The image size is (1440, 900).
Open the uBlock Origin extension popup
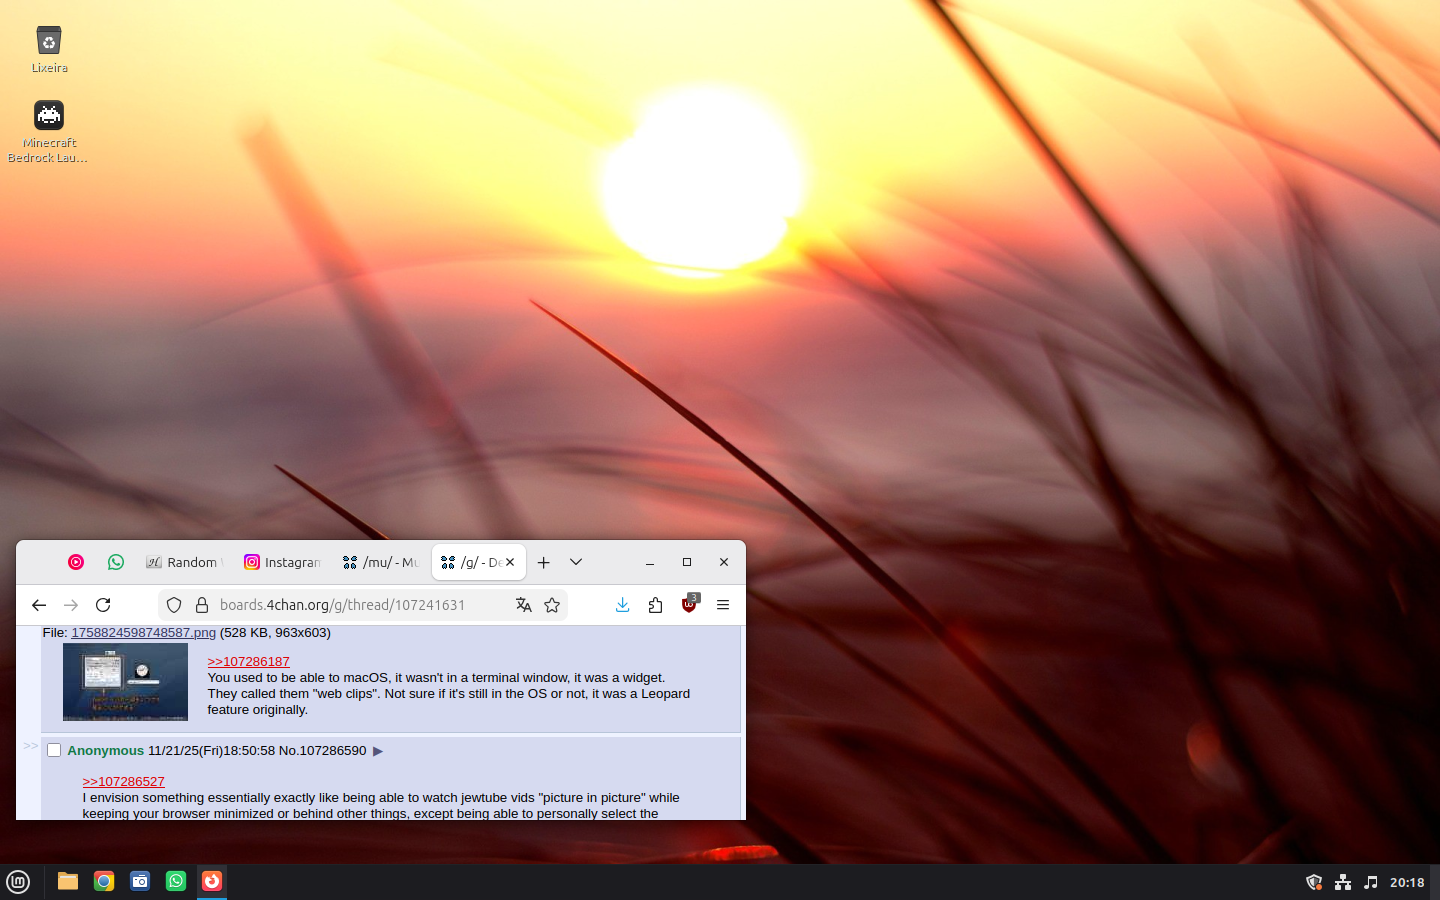[x=690, y=604]
